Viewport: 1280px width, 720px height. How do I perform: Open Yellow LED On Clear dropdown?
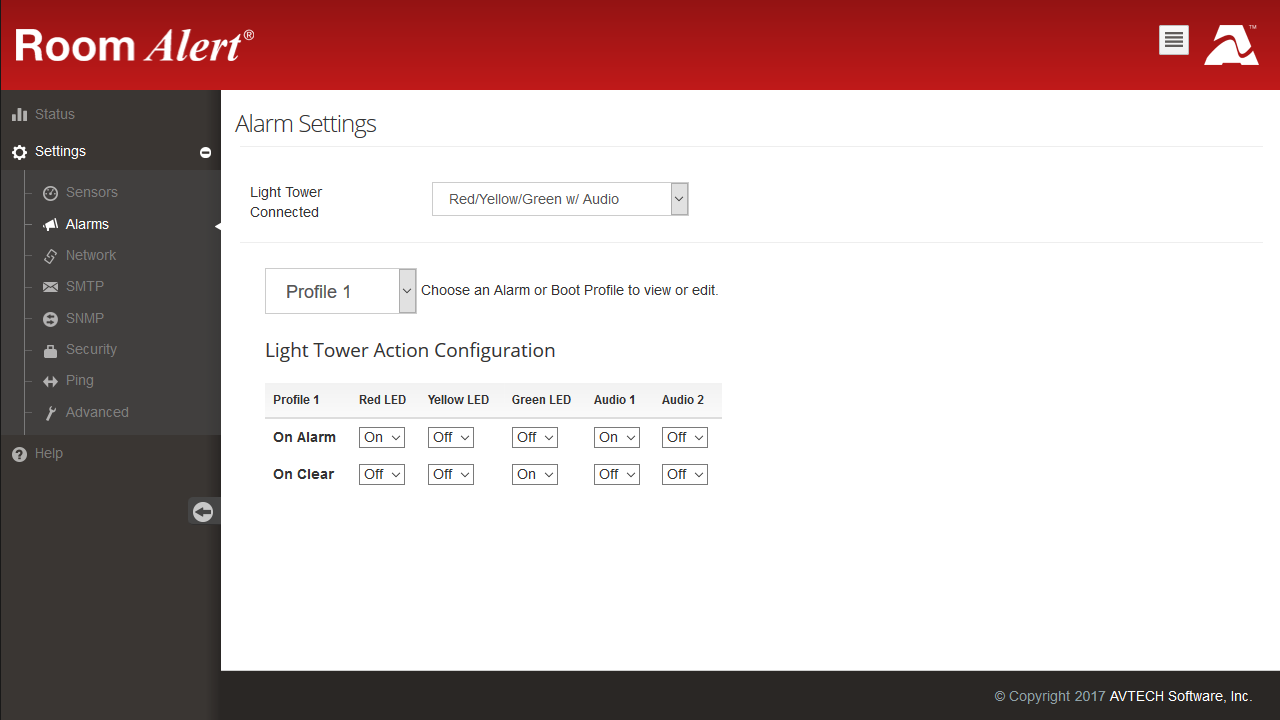tap(450, 474)
